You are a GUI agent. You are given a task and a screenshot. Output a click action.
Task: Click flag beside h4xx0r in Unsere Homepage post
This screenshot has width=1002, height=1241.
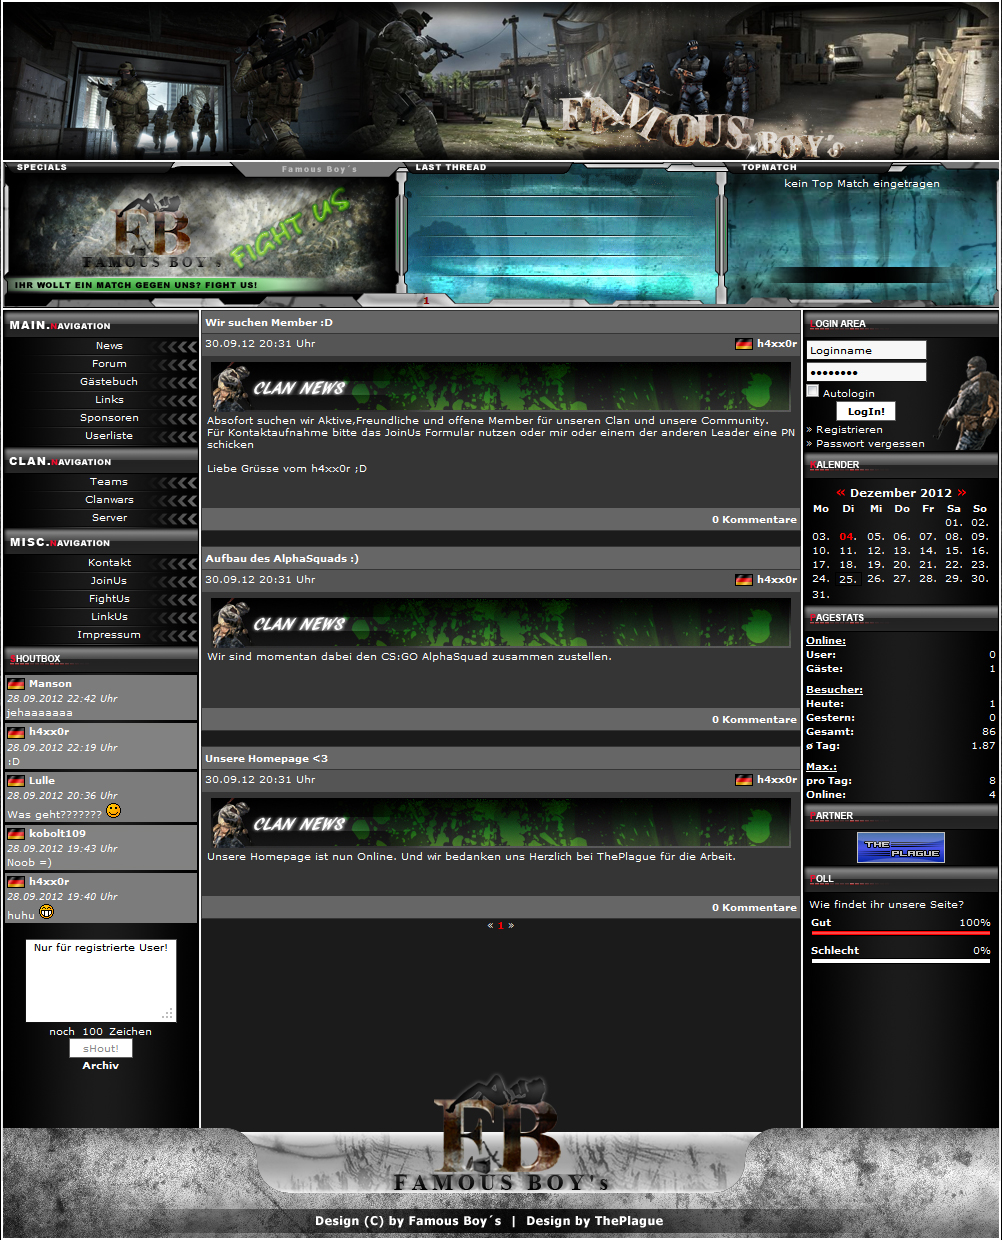click(743, 780)
